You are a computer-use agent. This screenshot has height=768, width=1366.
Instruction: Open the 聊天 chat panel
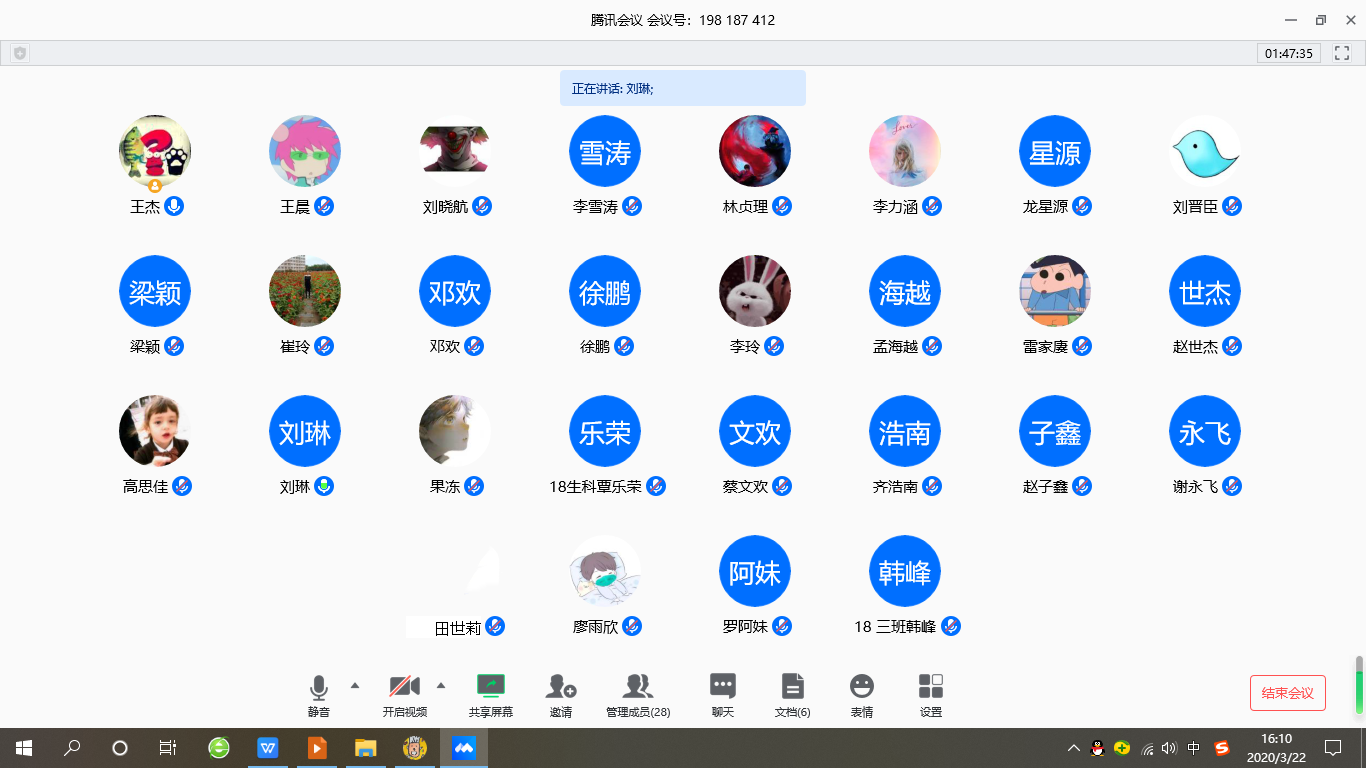click(x=723, y=696)
